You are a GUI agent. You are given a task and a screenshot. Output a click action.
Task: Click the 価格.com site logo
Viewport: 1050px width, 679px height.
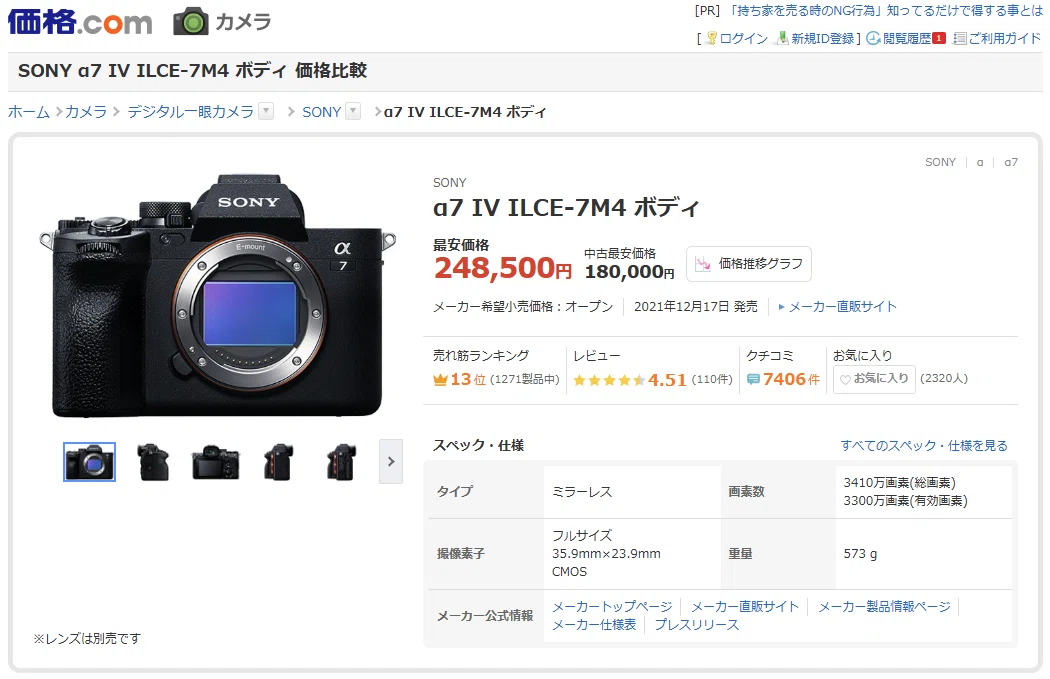(80, 22)
